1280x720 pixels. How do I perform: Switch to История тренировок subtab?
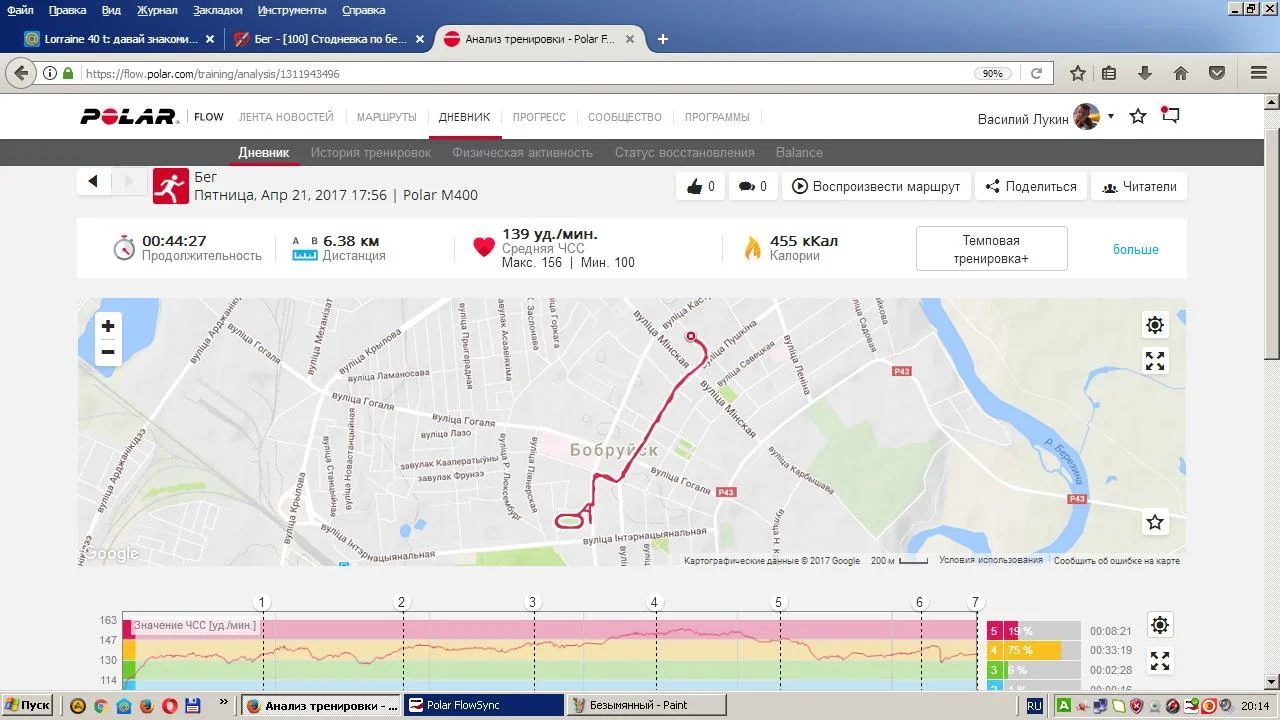[x=371, y=153]
